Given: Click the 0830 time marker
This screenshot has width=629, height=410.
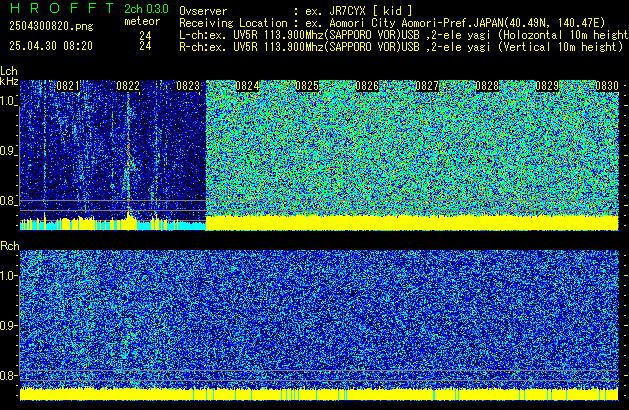Looking at the screenshot, I should pos(607,86).
